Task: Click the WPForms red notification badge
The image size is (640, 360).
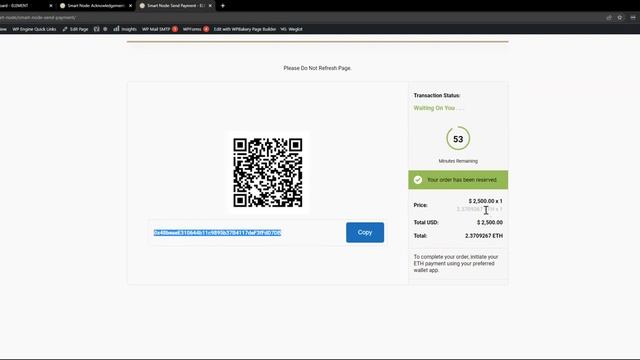Action: tap(206, 29)
